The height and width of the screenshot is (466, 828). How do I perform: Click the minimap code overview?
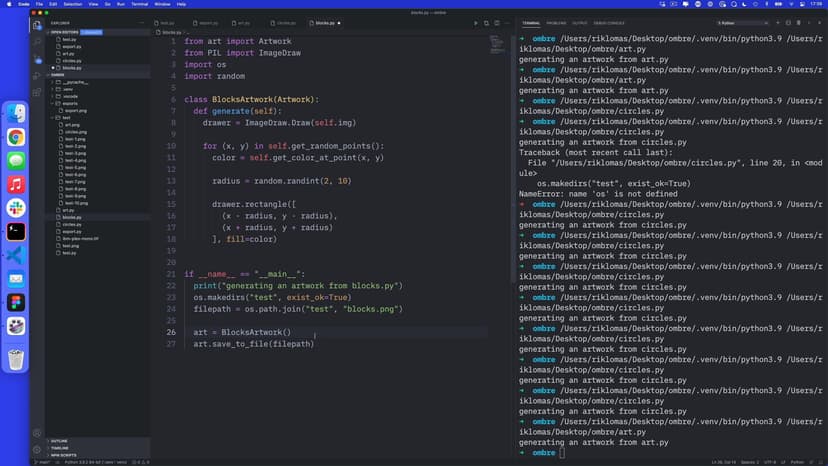coord(498,45)
